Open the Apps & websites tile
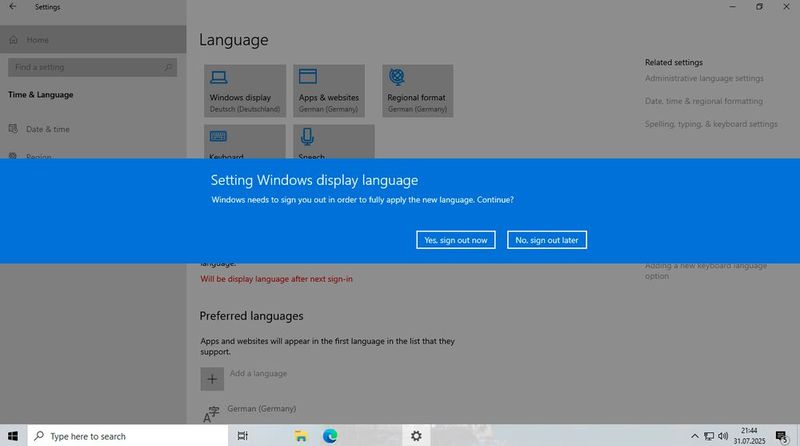Screen dimensions: 800x446 point(329,90)
